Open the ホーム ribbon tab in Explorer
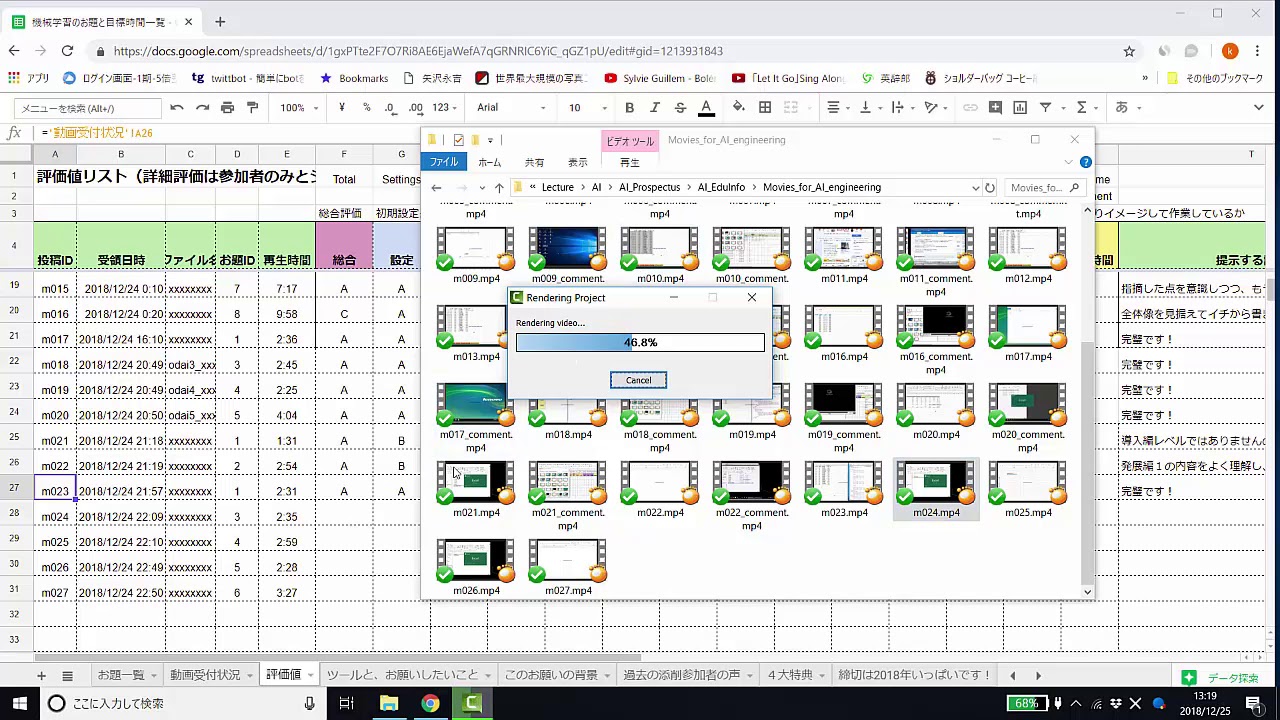Screen dimensions: 1280x720 (489, 162)
